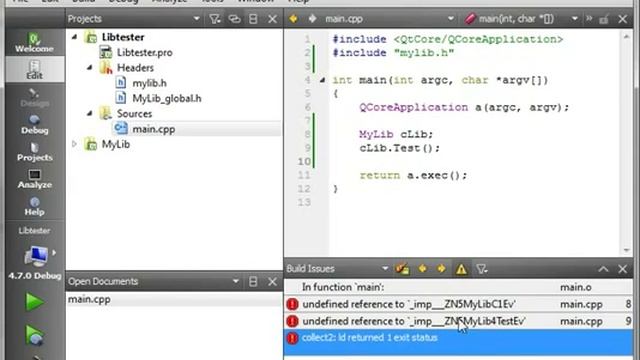Close the Build Issues pane
The width and height of the screenshot is (640, 360).
click(x=622, y=269)
